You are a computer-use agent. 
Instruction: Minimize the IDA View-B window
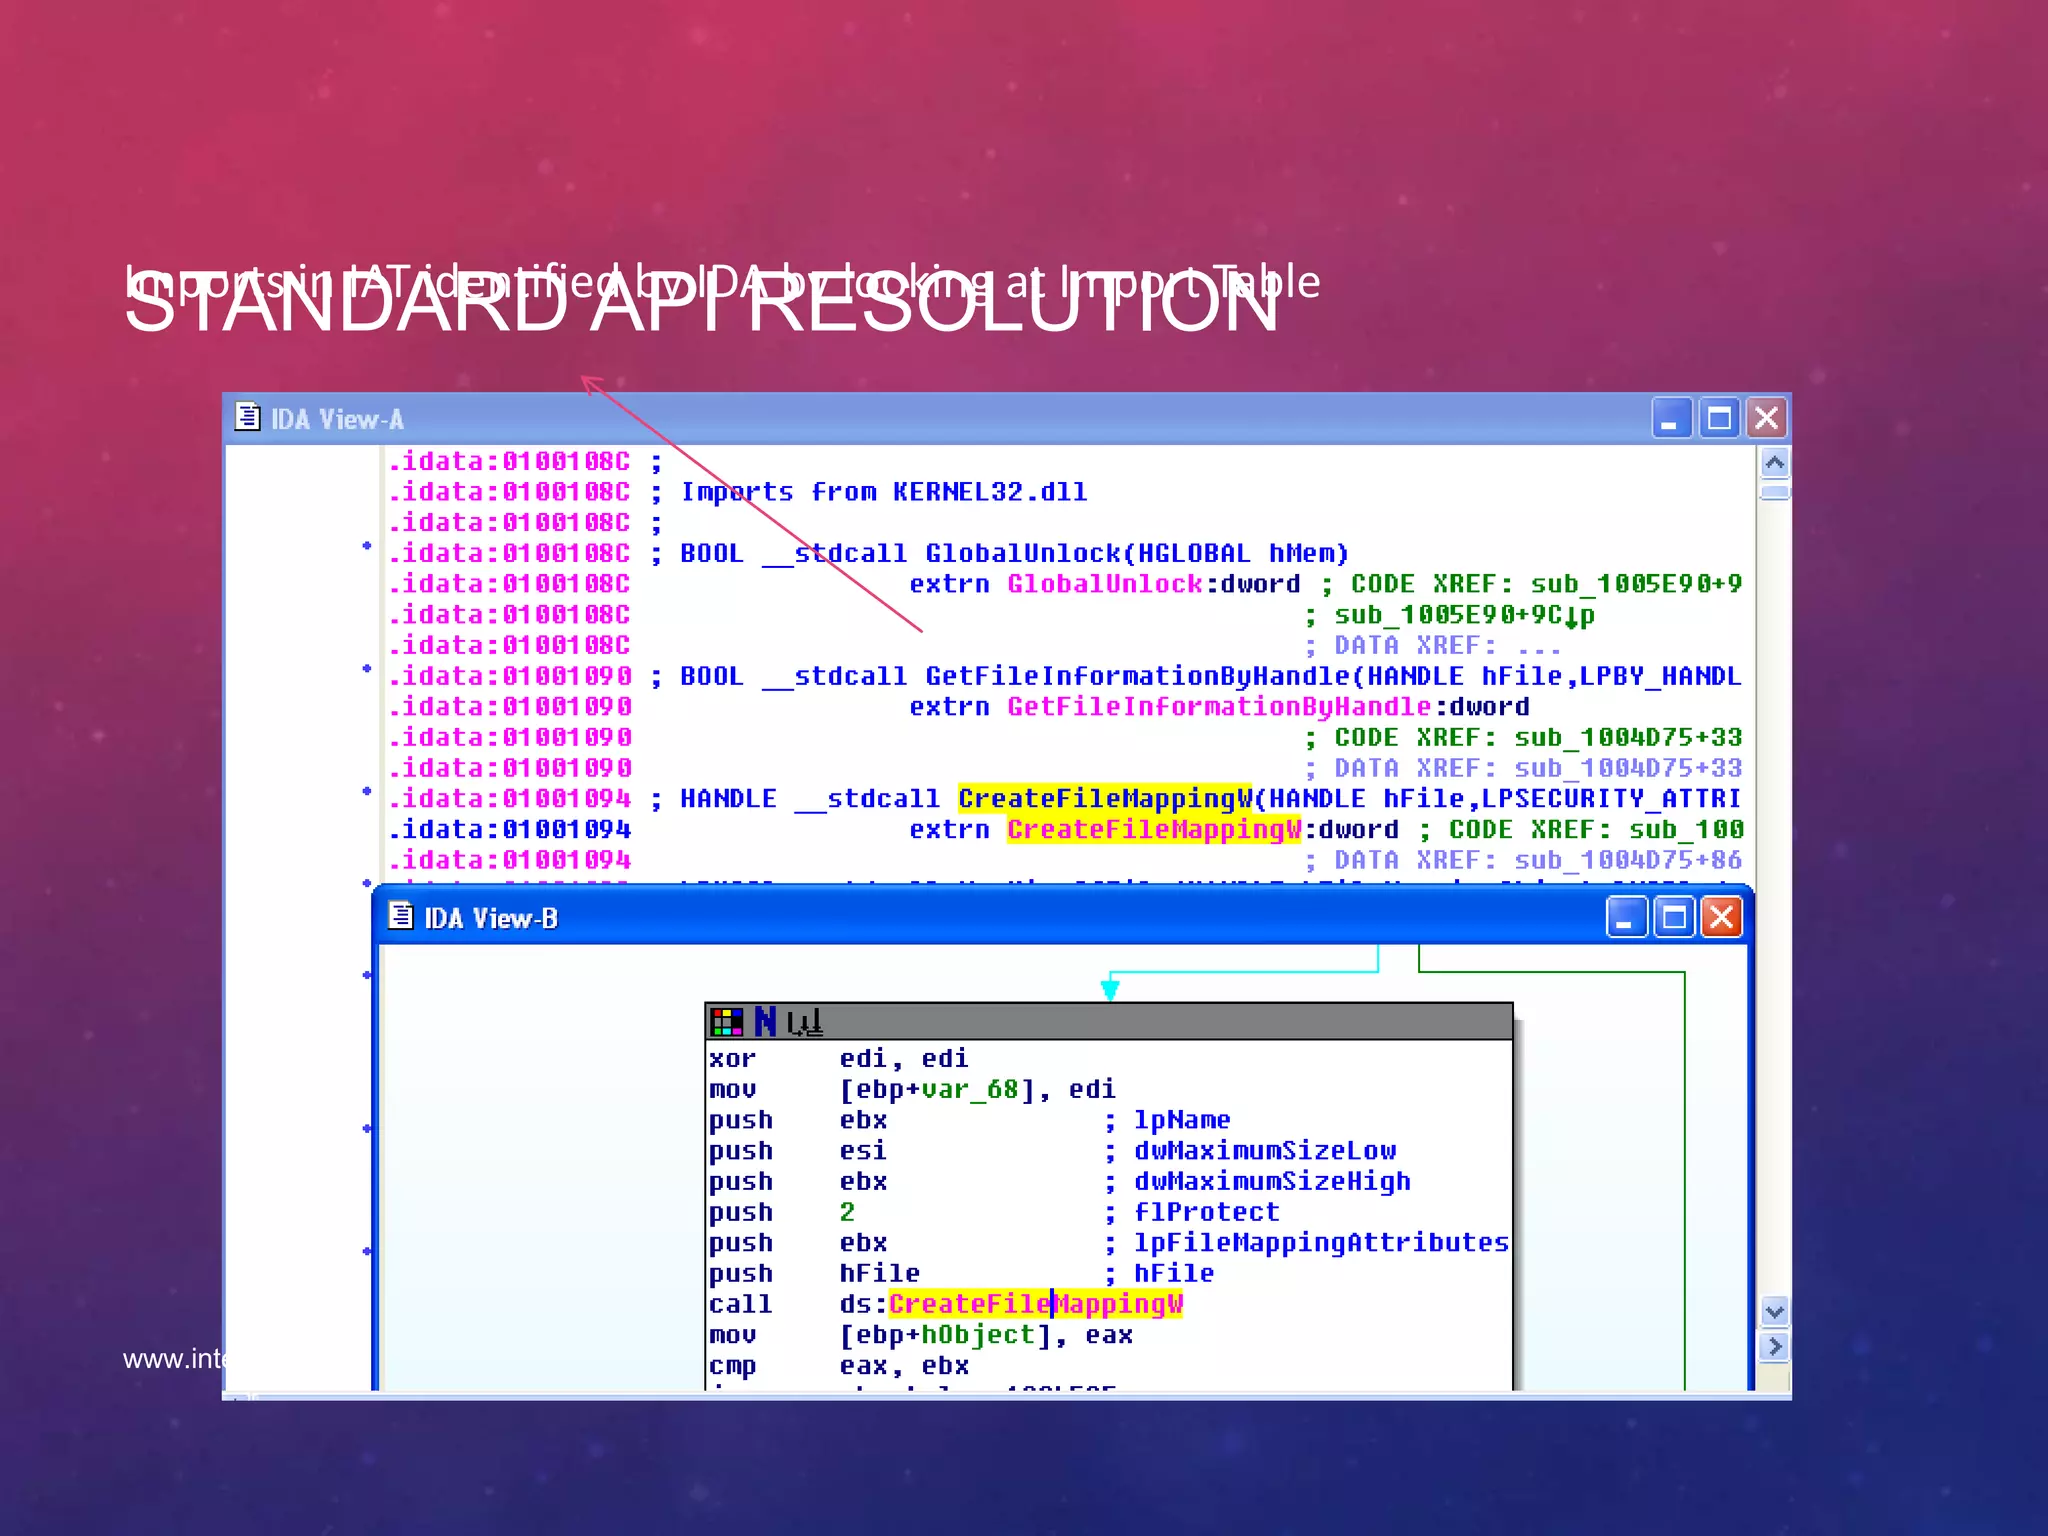coord(1626,917)
